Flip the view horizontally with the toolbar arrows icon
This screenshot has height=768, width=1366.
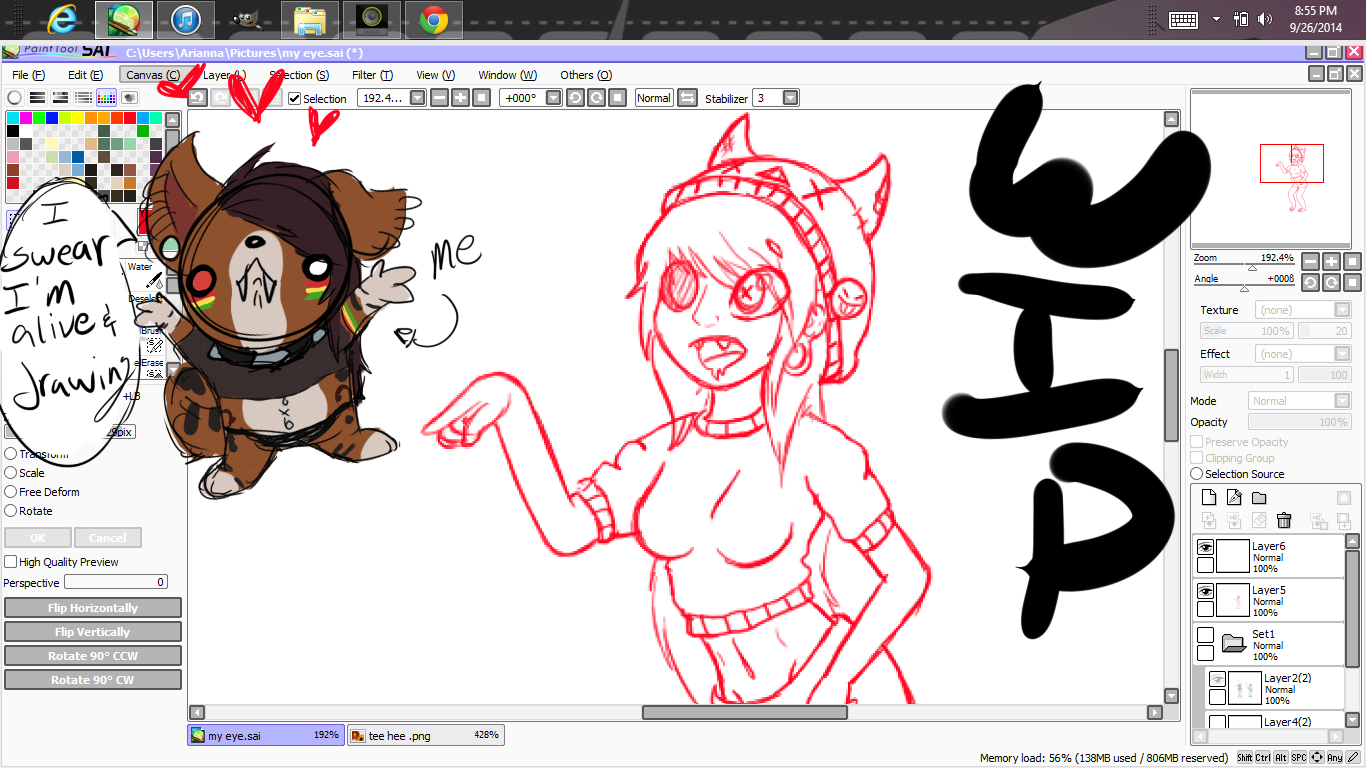(687, 97)
